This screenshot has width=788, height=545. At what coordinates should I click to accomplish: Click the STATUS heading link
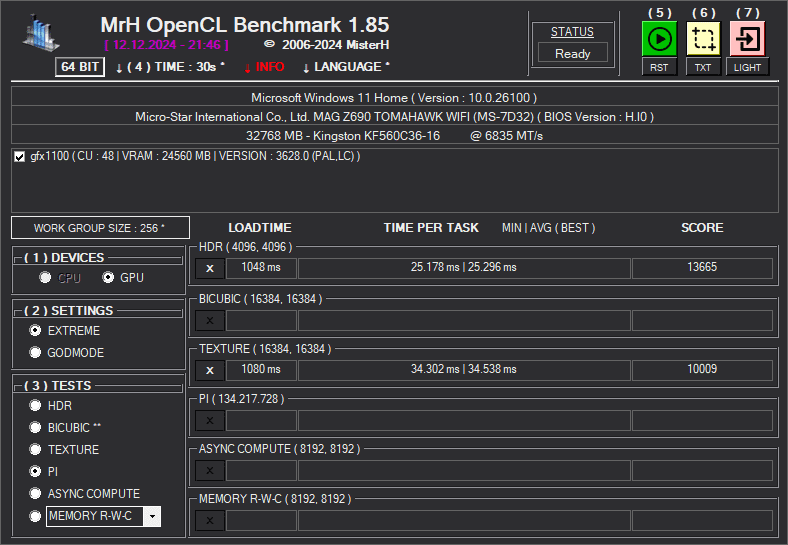click(x=572, y=32)
